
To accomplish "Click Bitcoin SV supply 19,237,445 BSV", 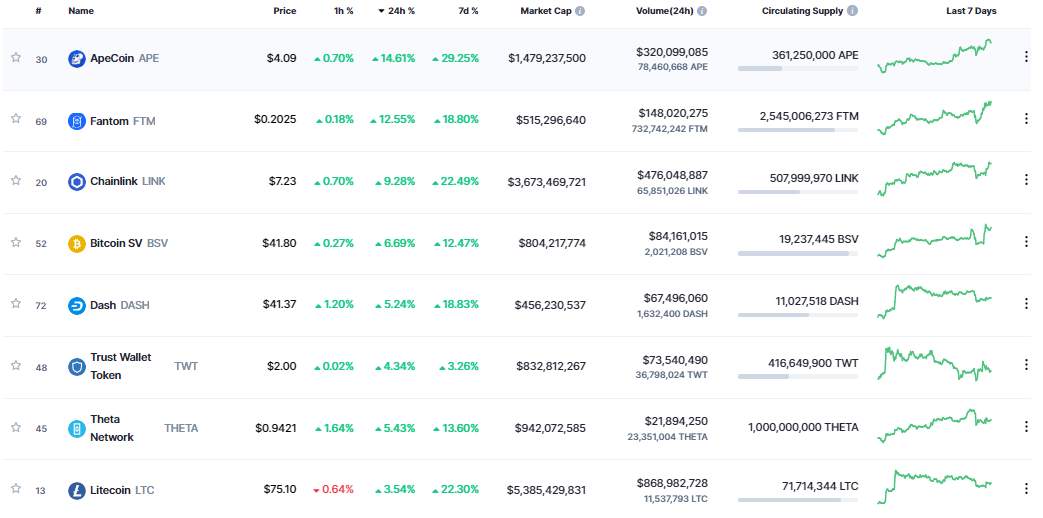I will (819, 239).
